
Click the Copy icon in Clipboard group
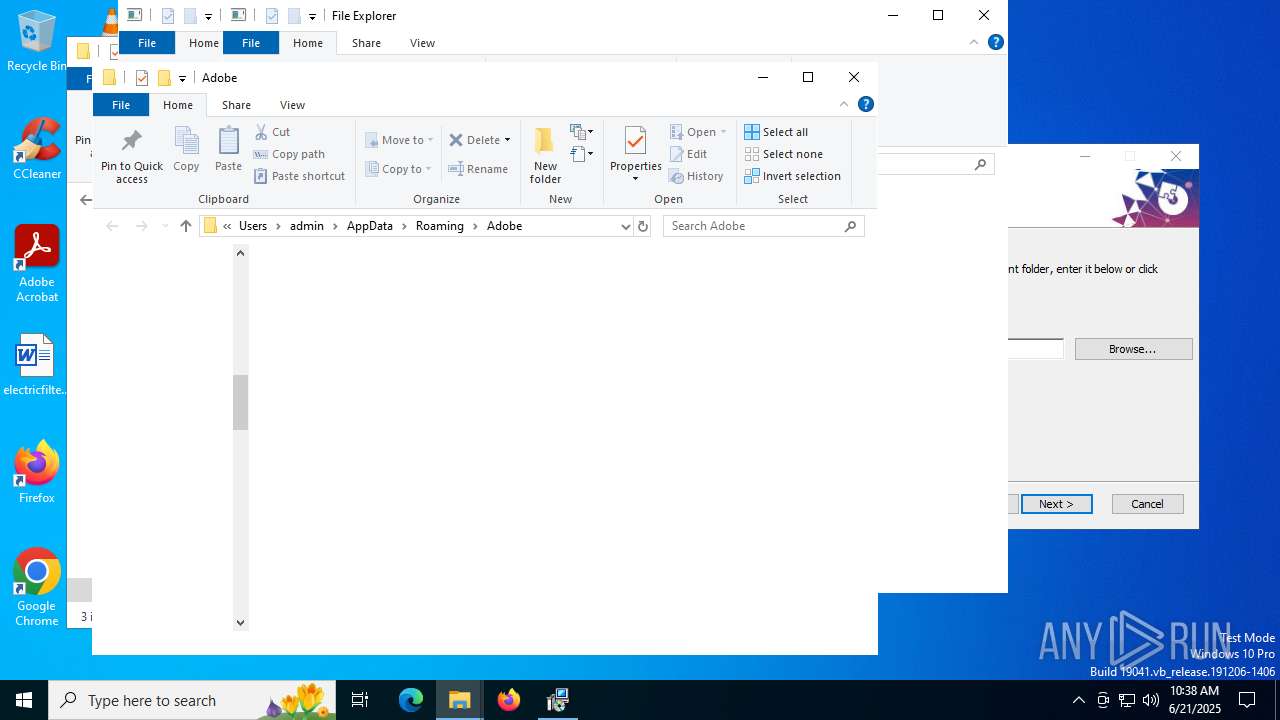186,149
